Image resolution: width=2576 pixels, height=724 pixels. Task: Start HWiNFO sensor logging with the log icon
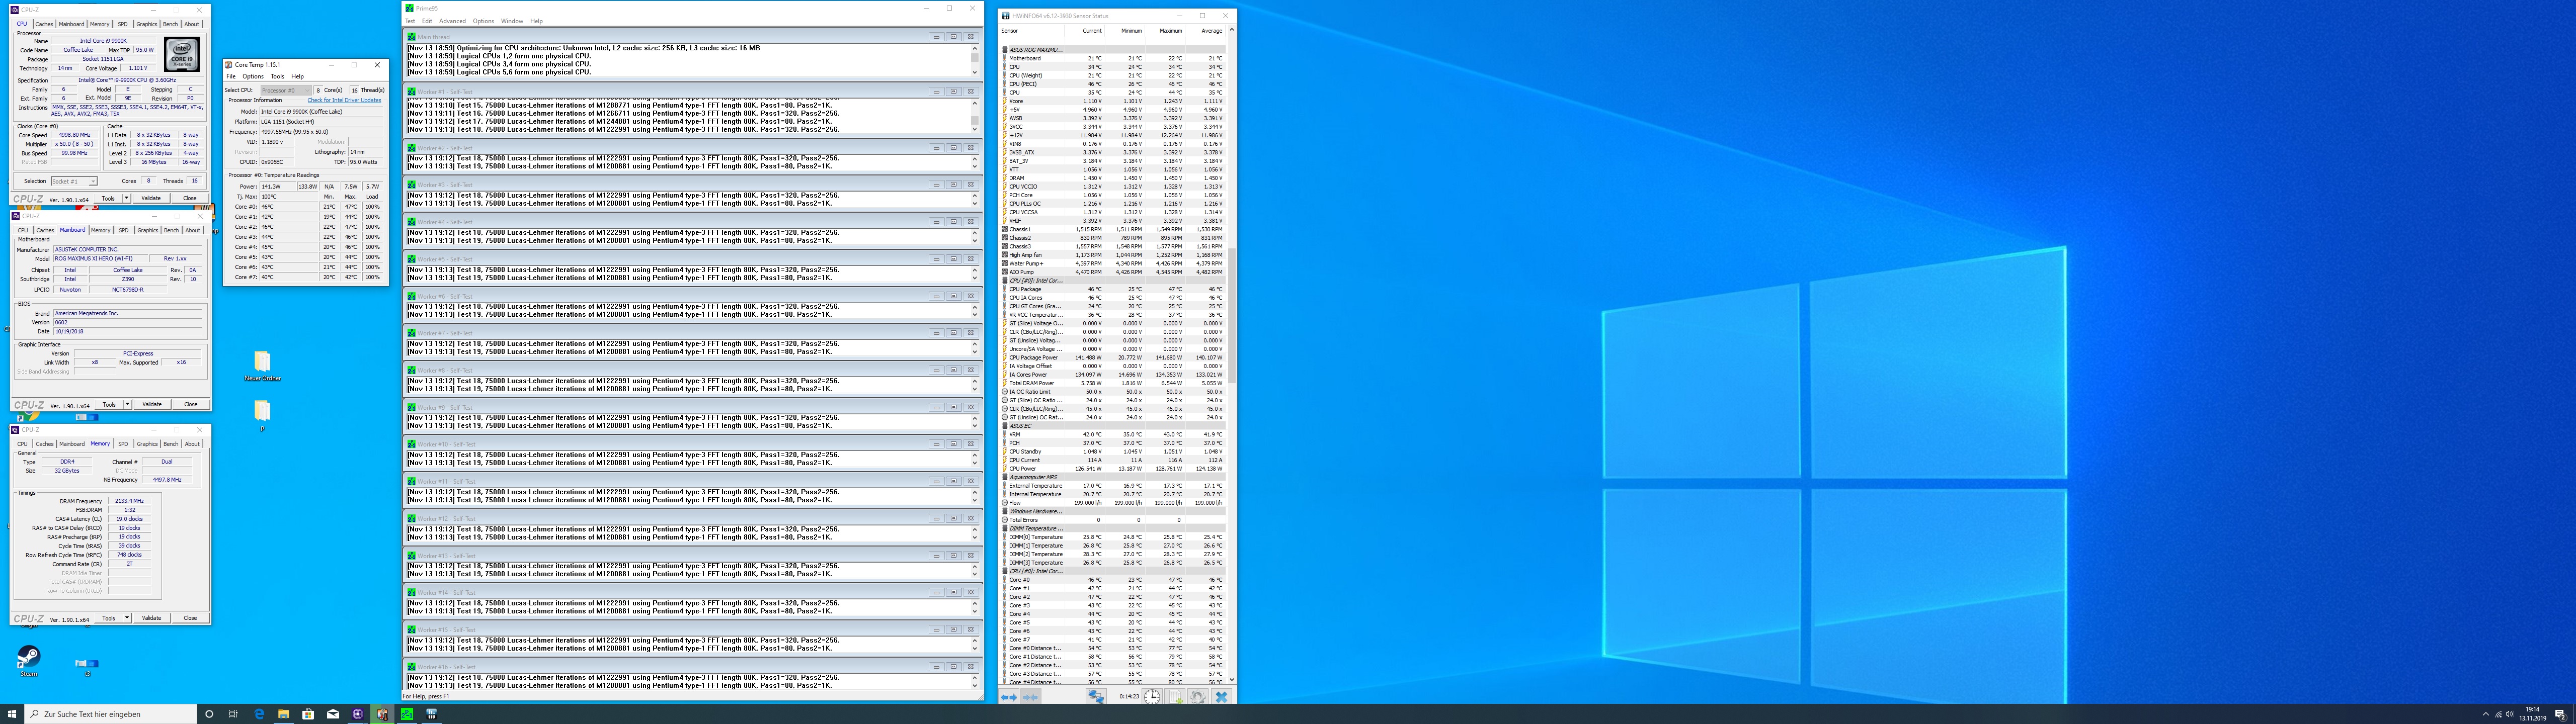1176,697
